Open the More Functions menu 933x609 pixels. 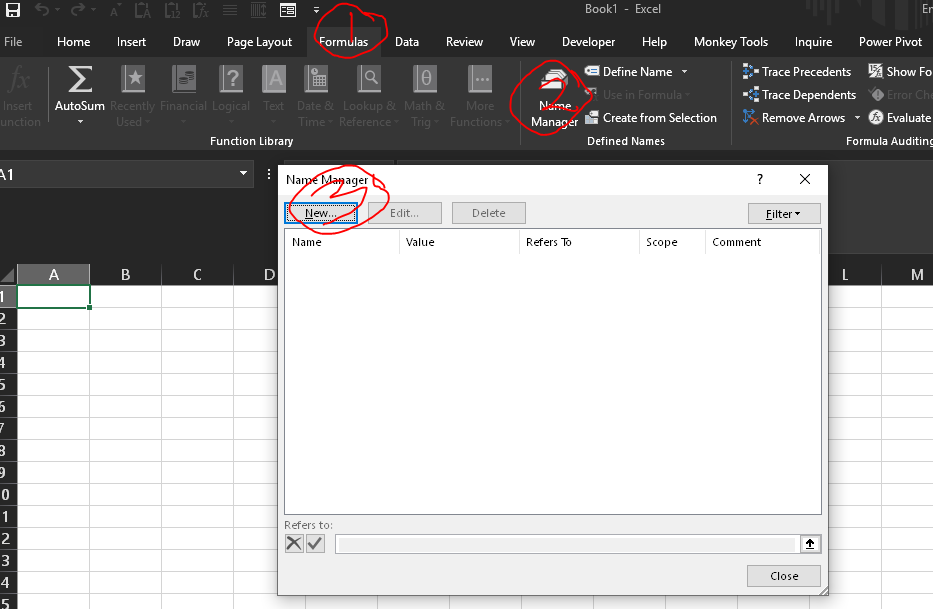point(480,96)
